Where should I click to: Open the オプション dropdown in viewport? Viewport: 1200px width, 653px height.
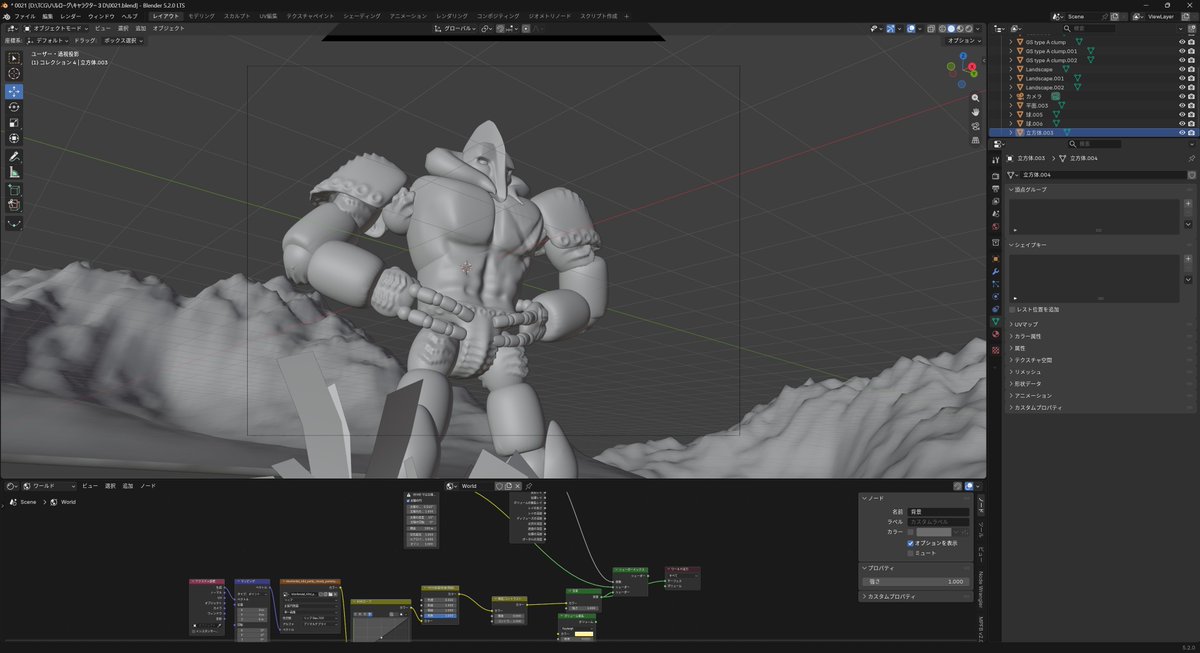(x=964, y=41)
